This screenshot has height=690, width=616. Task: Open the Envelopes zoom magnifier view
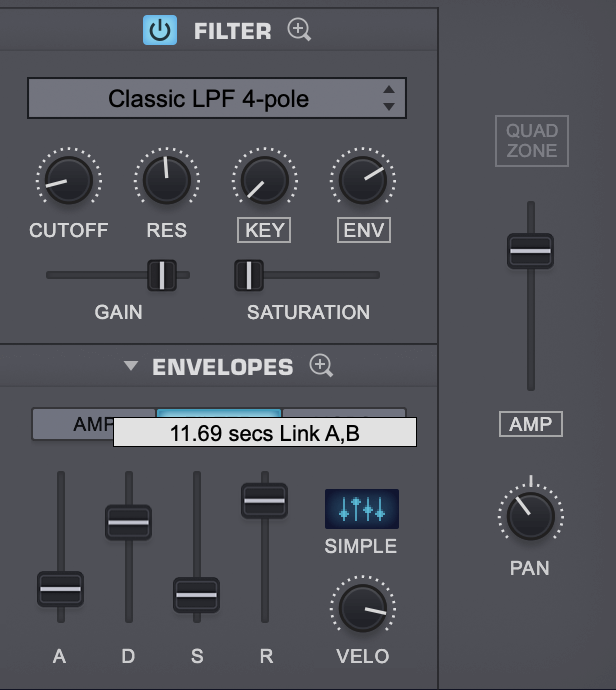[x=321, y=366]
